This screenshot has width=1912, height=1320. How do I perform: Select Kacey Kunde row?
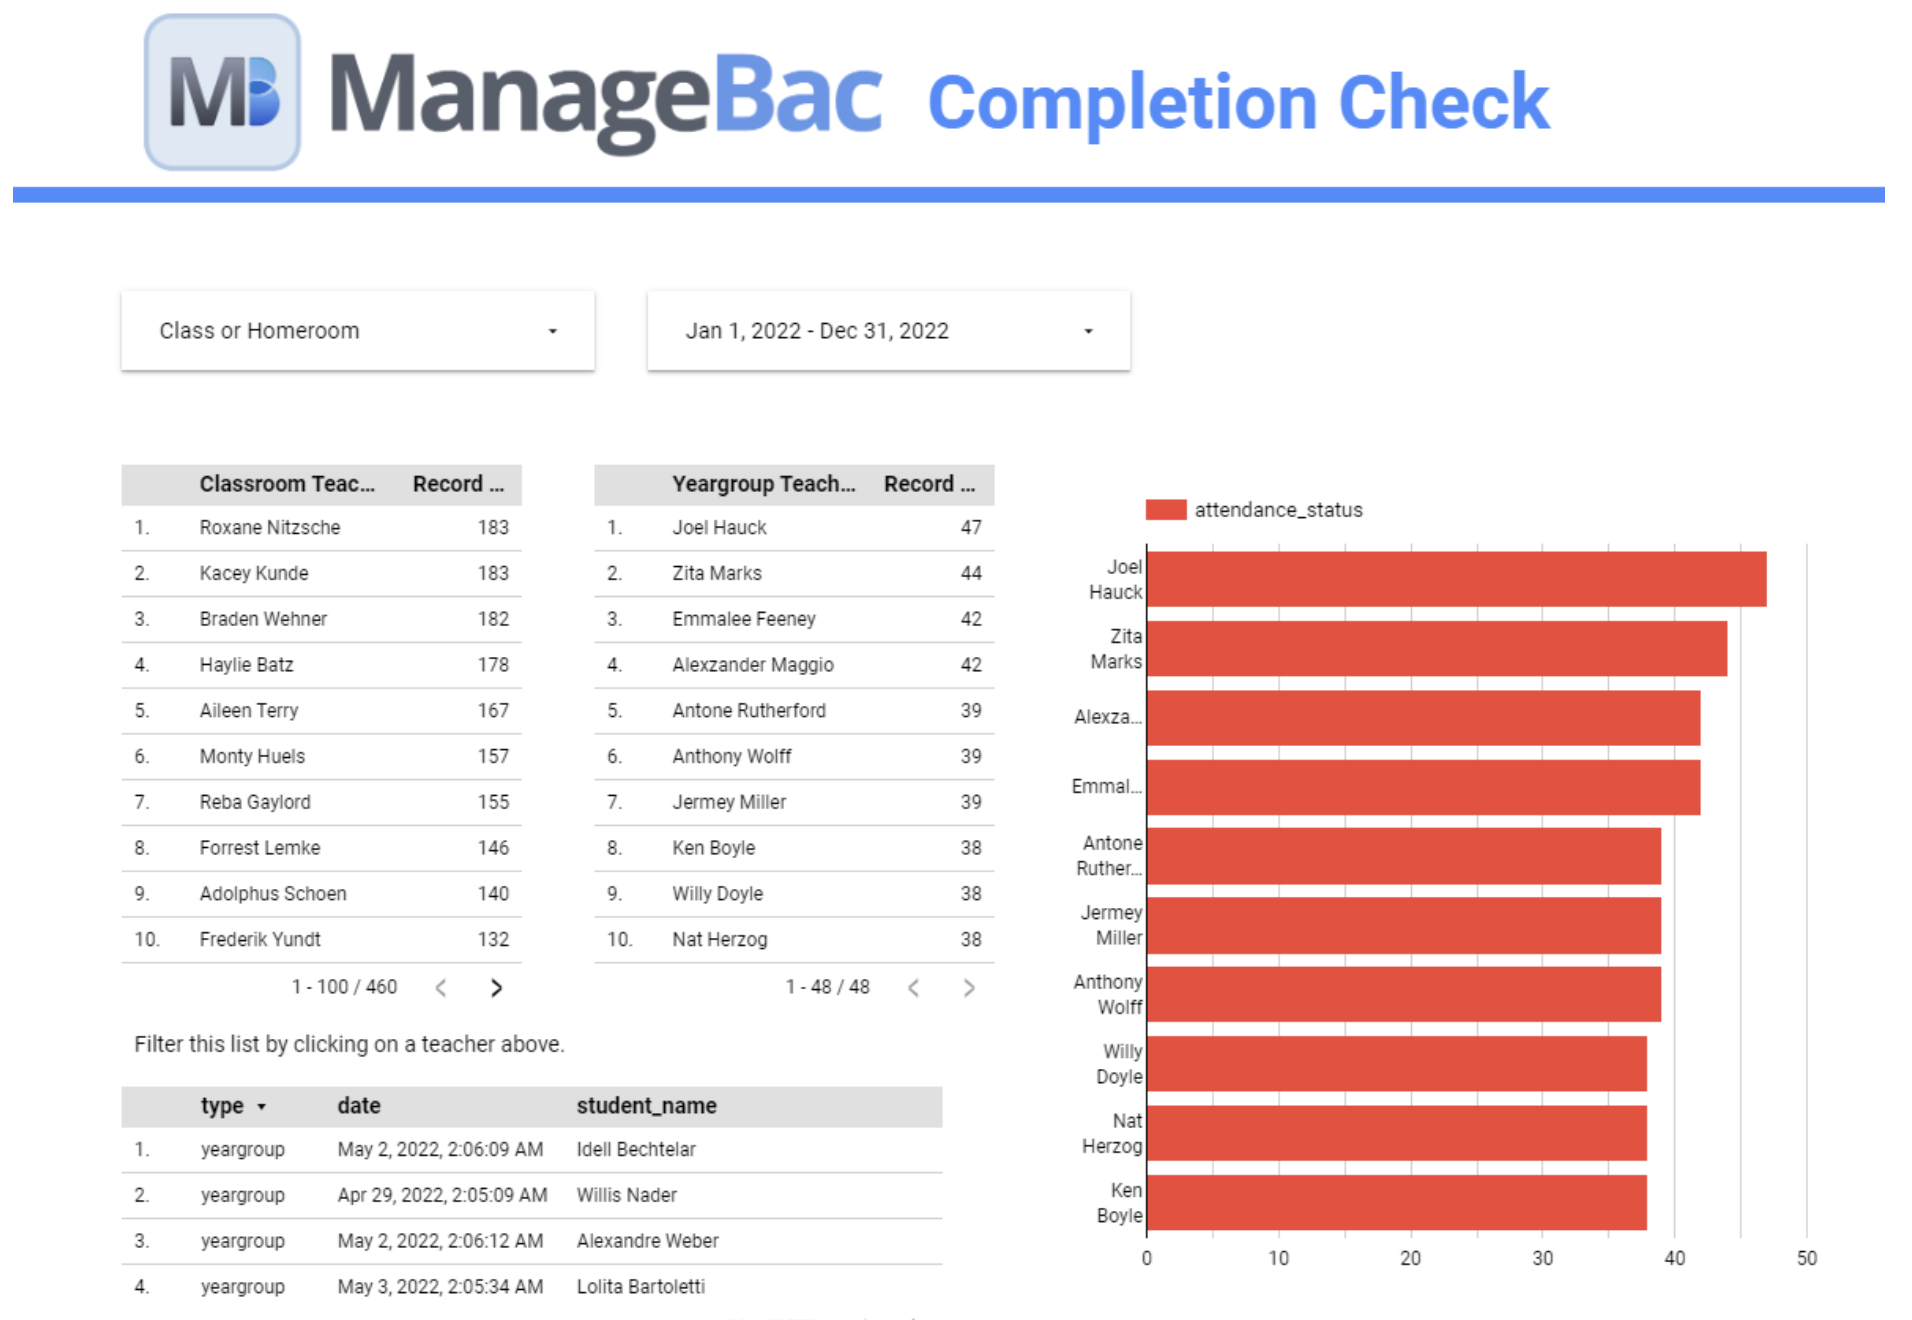point(321,574)
